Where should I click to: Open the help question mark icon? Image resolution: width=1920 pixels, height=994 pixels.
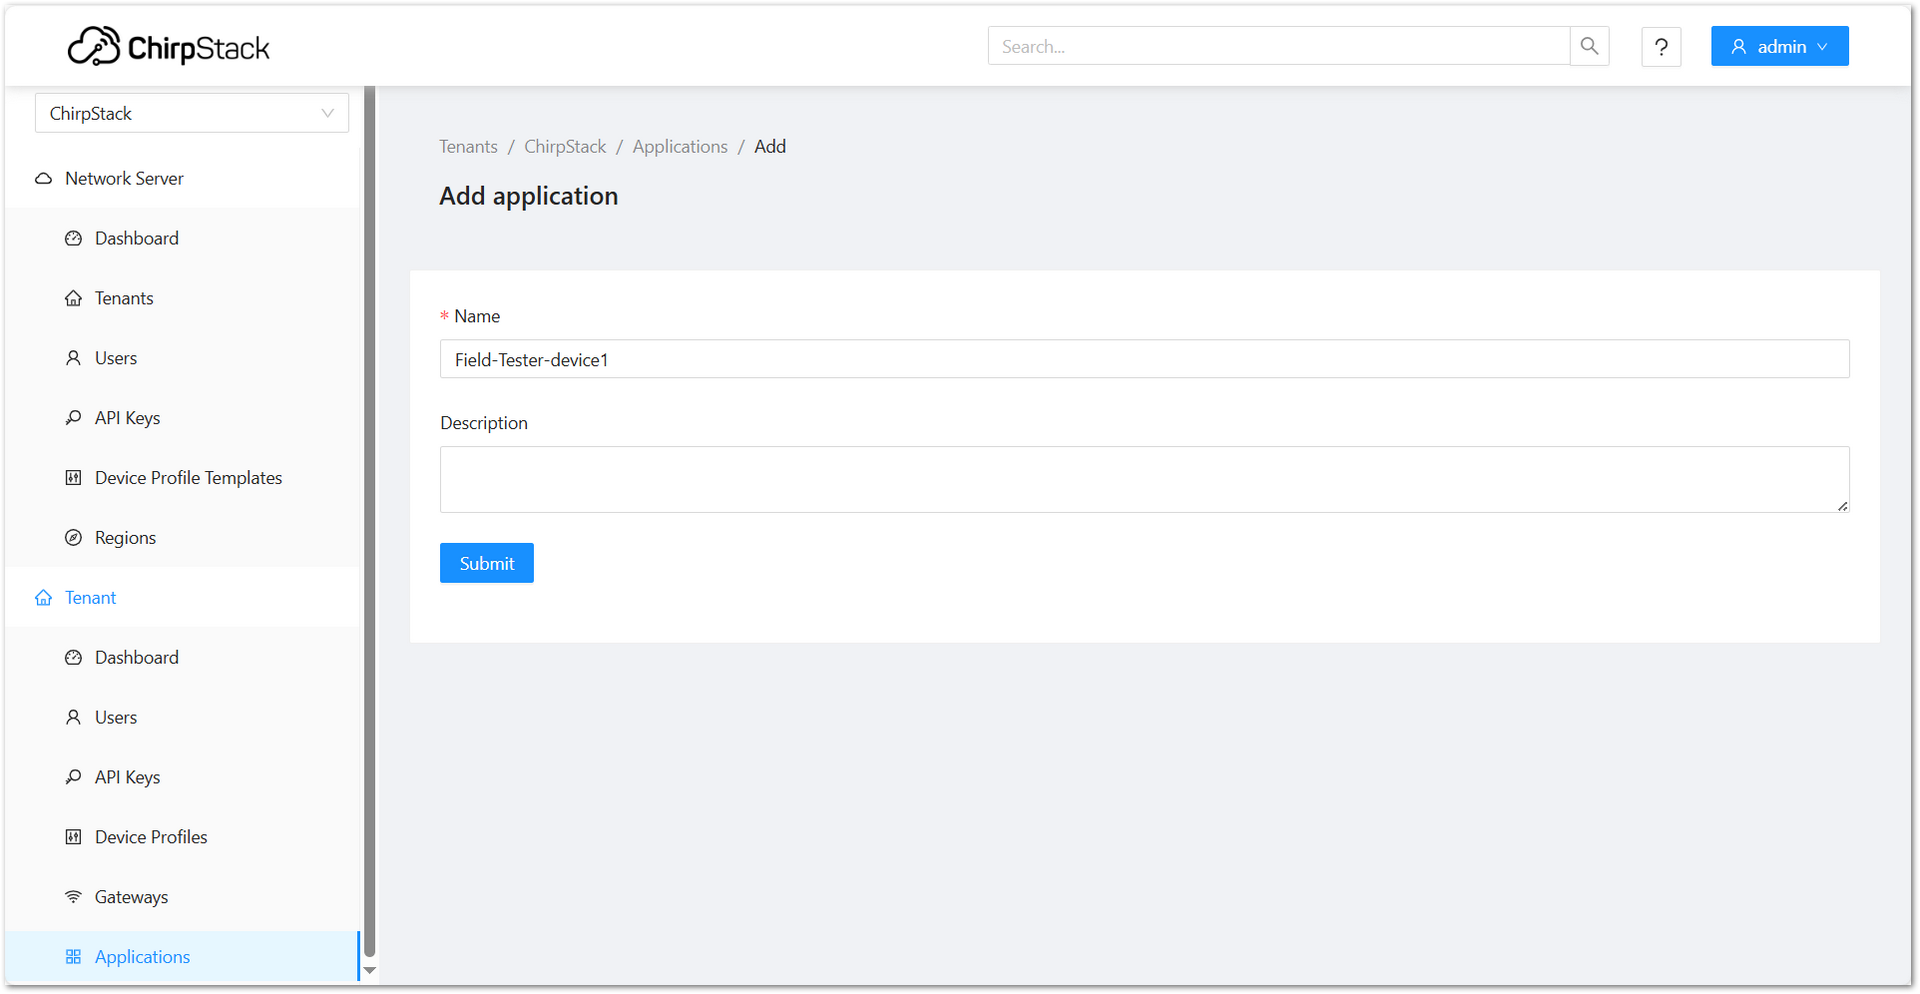pos(1661,46)
